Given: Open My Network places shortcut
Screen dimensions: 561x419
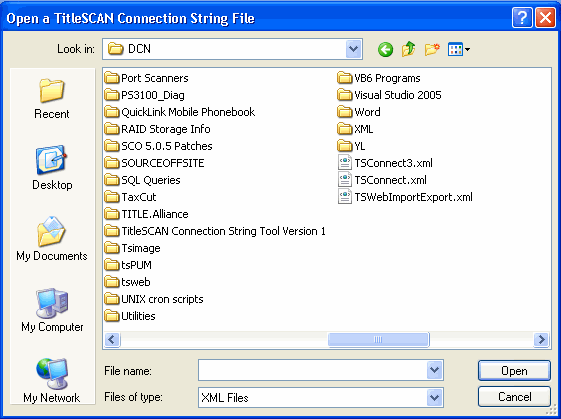Looking at the screenshot, I should click(52, 380).
